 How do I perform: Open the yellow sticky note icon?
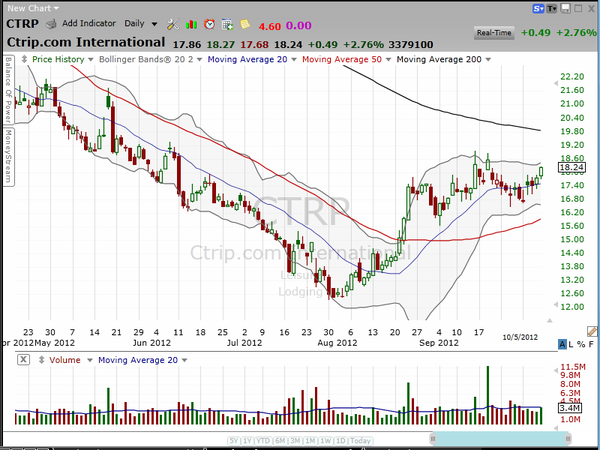tap(245, 24)
